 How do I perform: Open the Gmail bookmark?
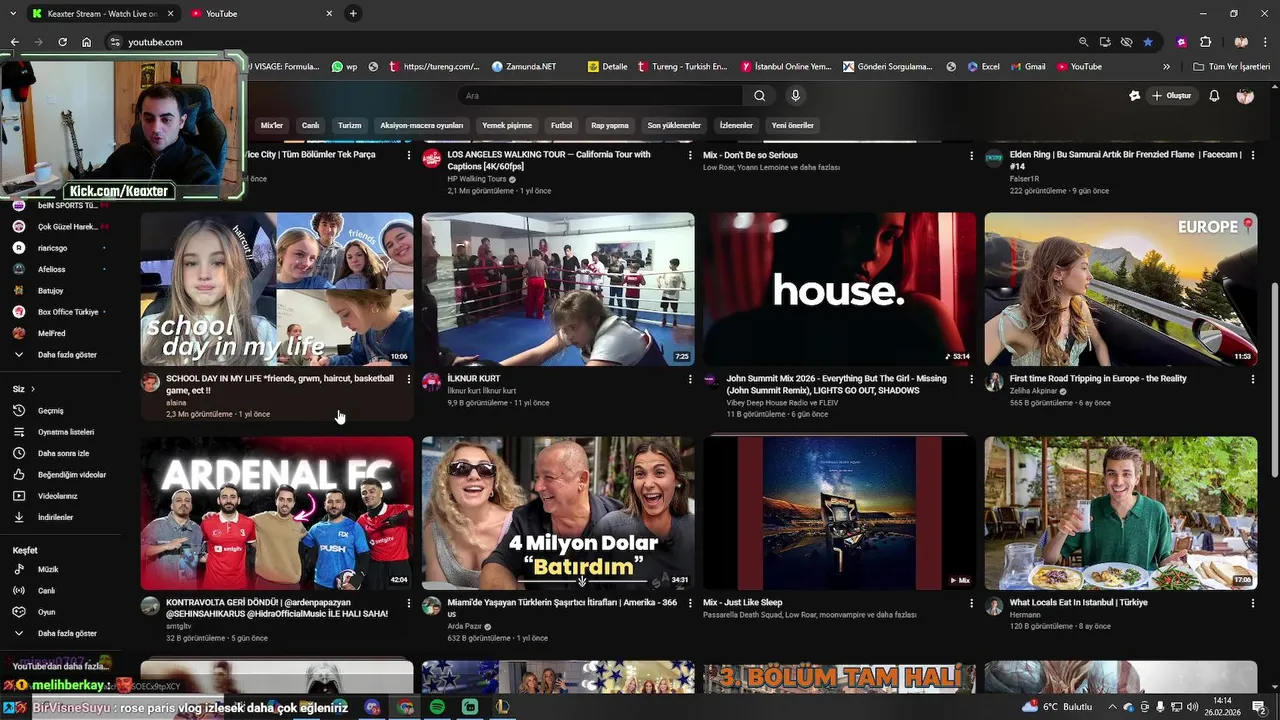coord(1027,67)
